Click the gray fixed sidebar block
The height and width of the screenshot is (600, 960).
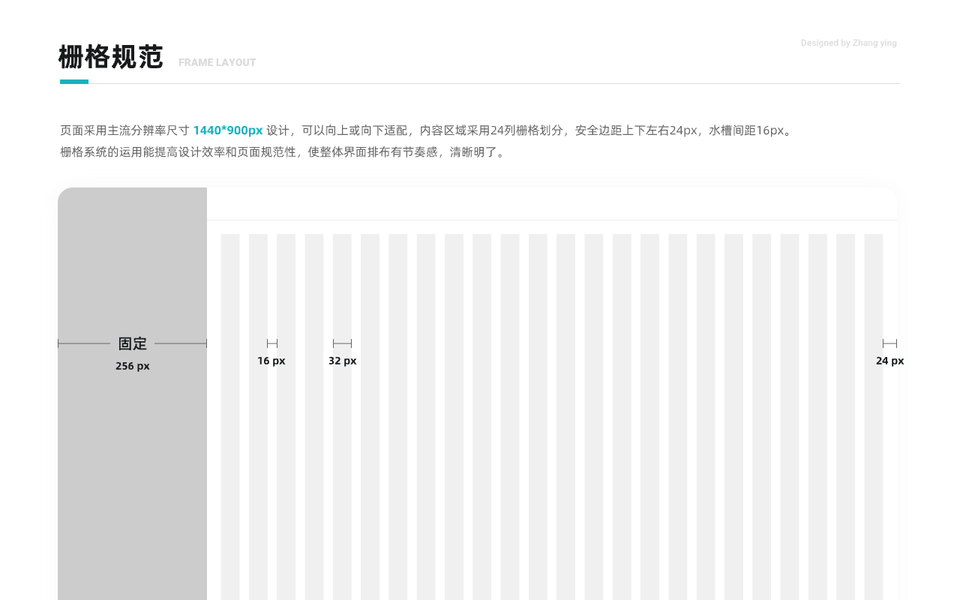pyautogui.click(x=132, y=394)
